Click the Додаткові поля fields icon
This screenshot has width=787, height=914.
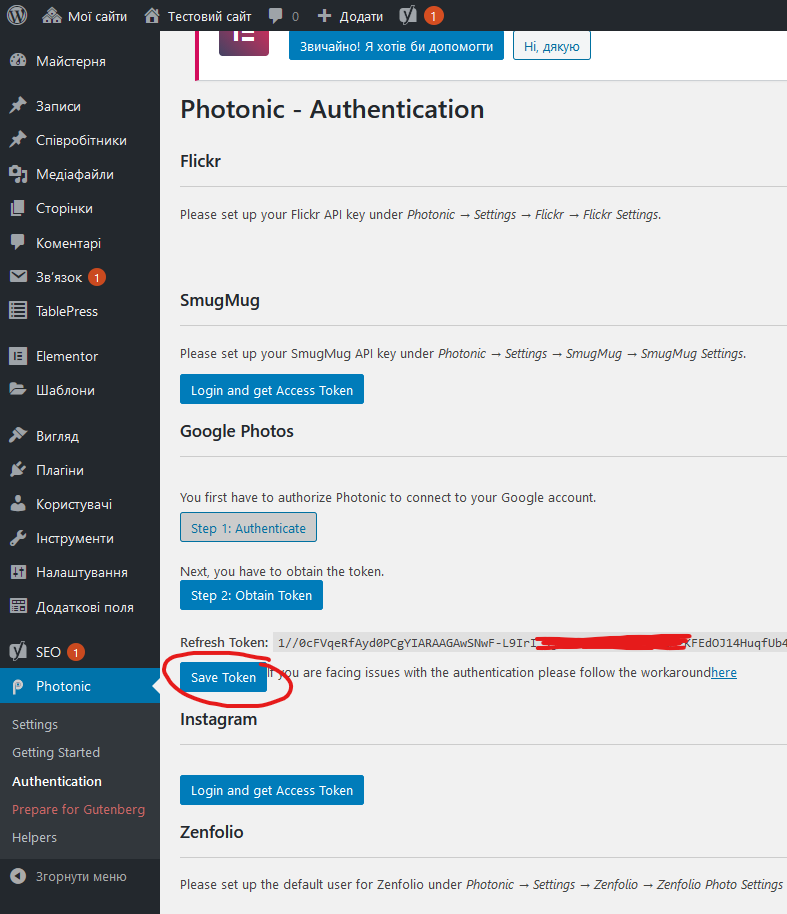(18, 606)
